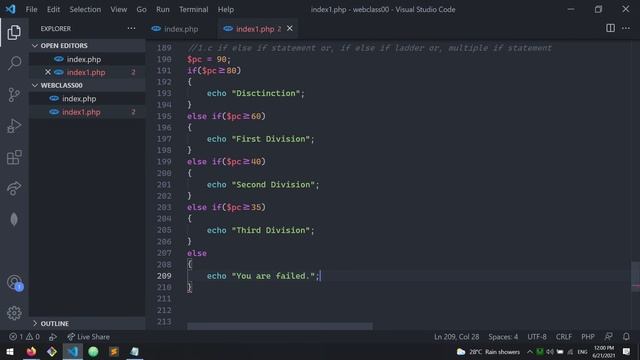Open the Extensions view
Viewport: 640px width, 360px height.
point(14,157)
